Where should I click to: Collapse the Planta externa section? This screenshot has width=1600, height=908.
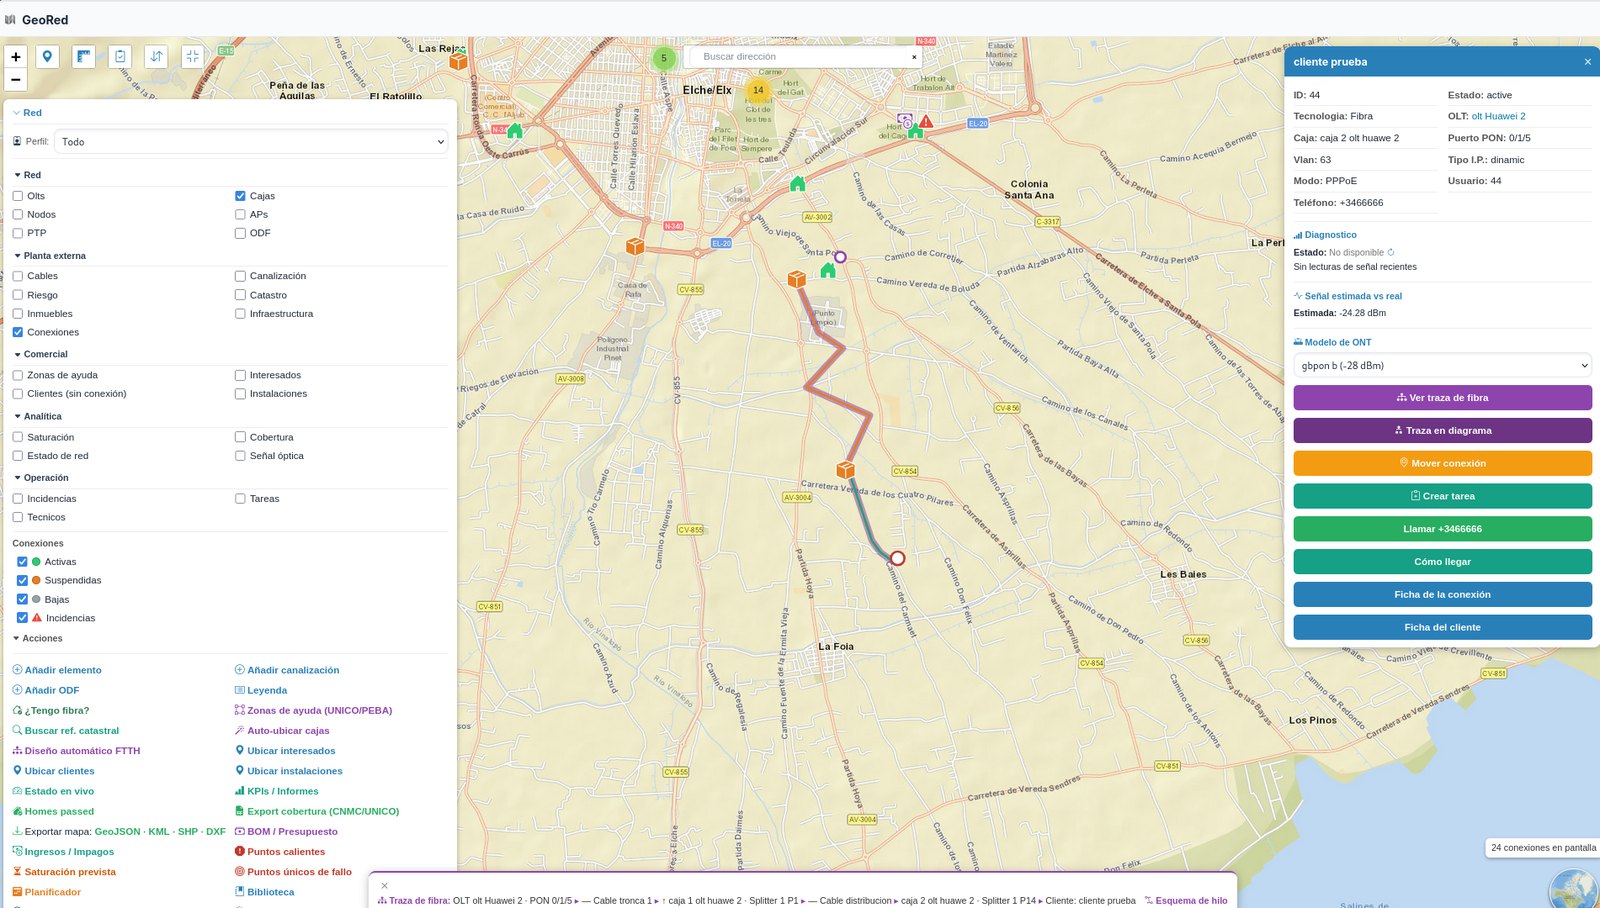coord(49,256)
